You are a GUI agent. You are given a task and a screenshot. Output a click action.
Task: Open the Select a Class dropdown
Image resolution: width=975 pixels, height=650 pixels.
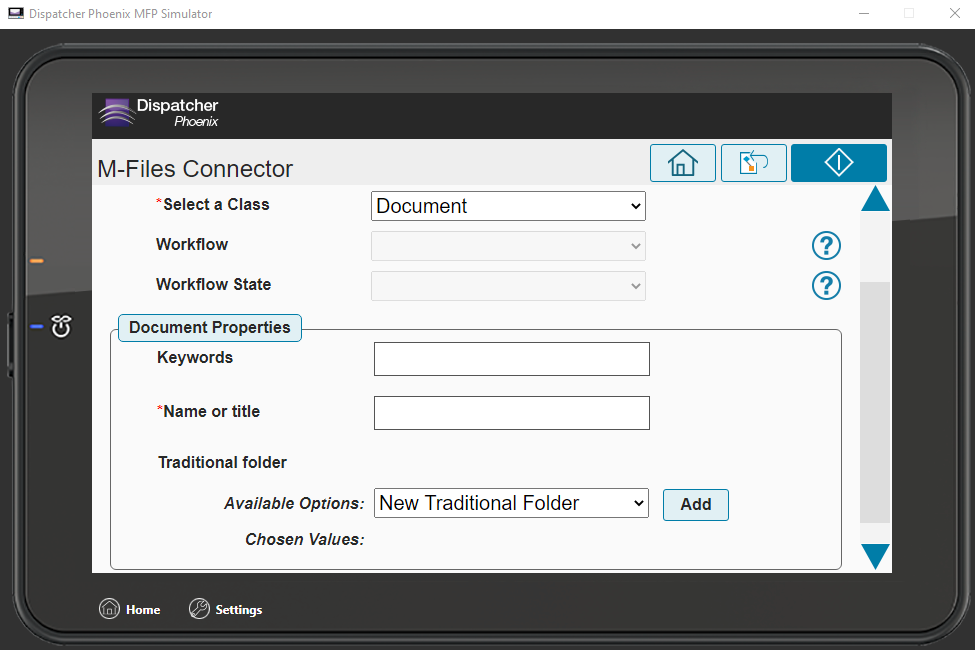[x=508, y=206]
